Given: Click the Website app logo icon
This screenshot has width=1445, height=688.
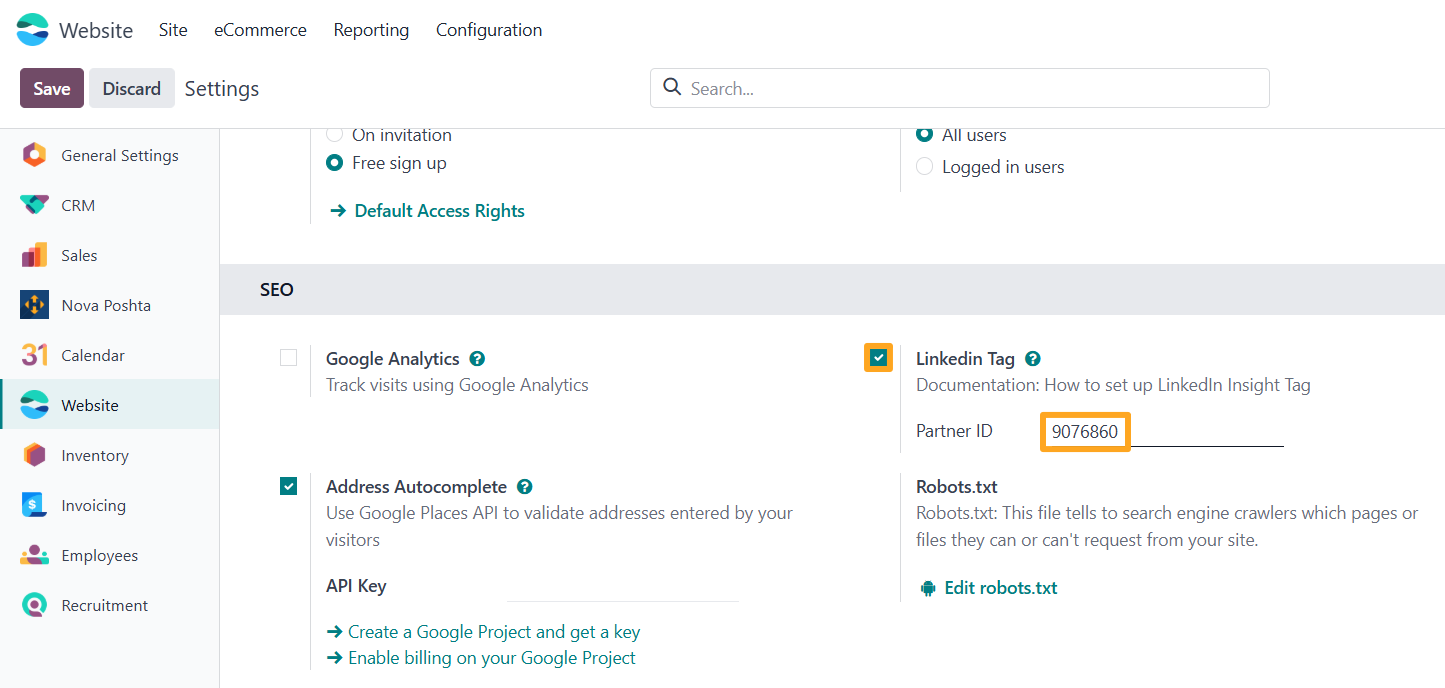Looking at the screenshot, I should 33,30.
